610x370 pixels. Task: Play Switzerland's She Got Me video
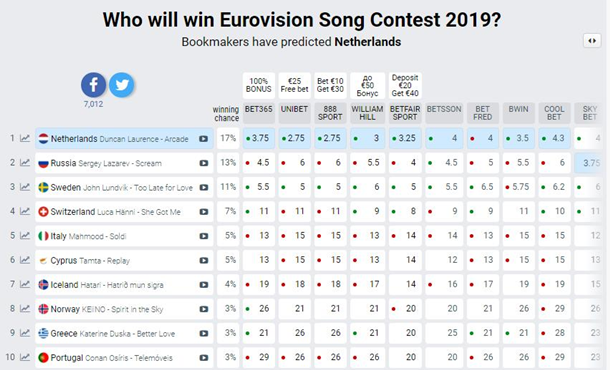point(203,212)
